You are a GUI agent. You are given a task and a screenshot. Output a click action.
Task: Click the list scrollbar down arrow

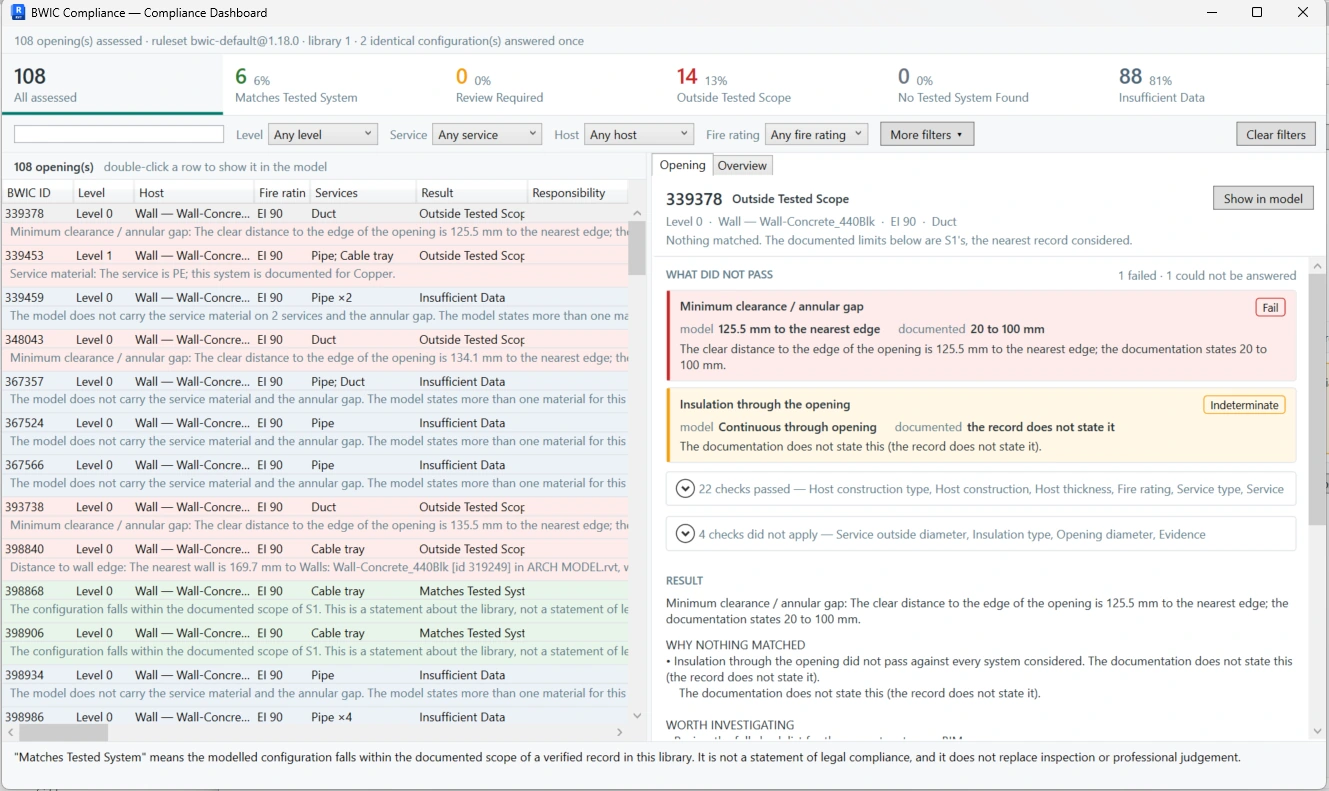638,716
